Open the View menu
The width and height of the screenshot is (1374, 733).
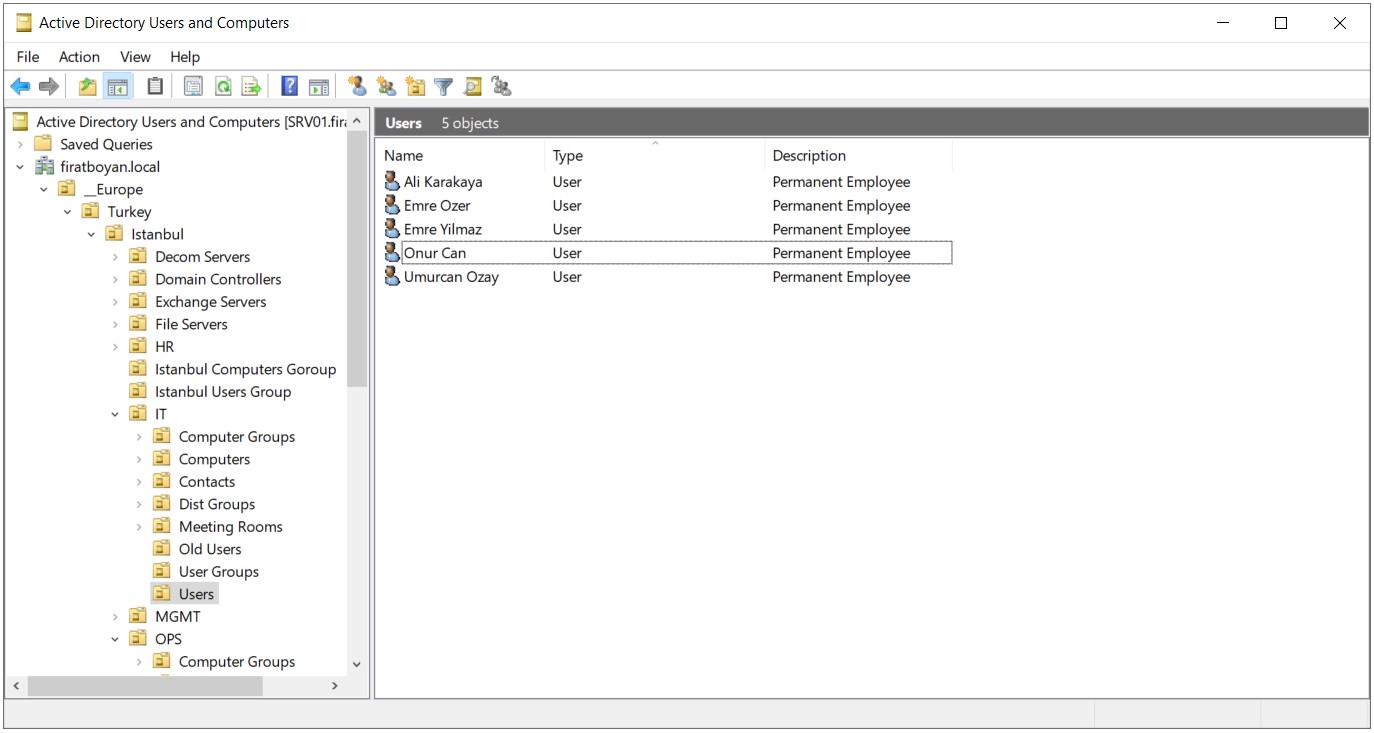tap(135, 57)
